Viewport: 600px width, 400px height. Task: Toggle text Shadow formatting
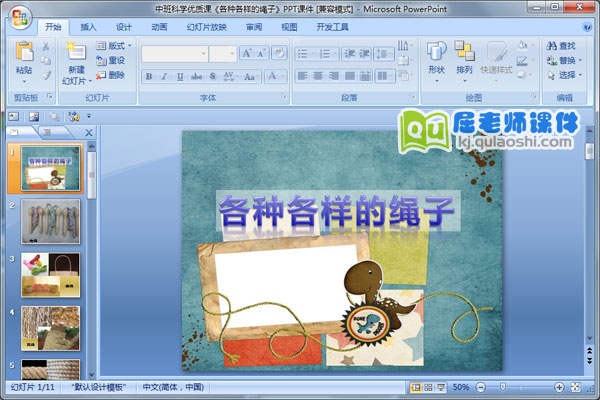213,77
